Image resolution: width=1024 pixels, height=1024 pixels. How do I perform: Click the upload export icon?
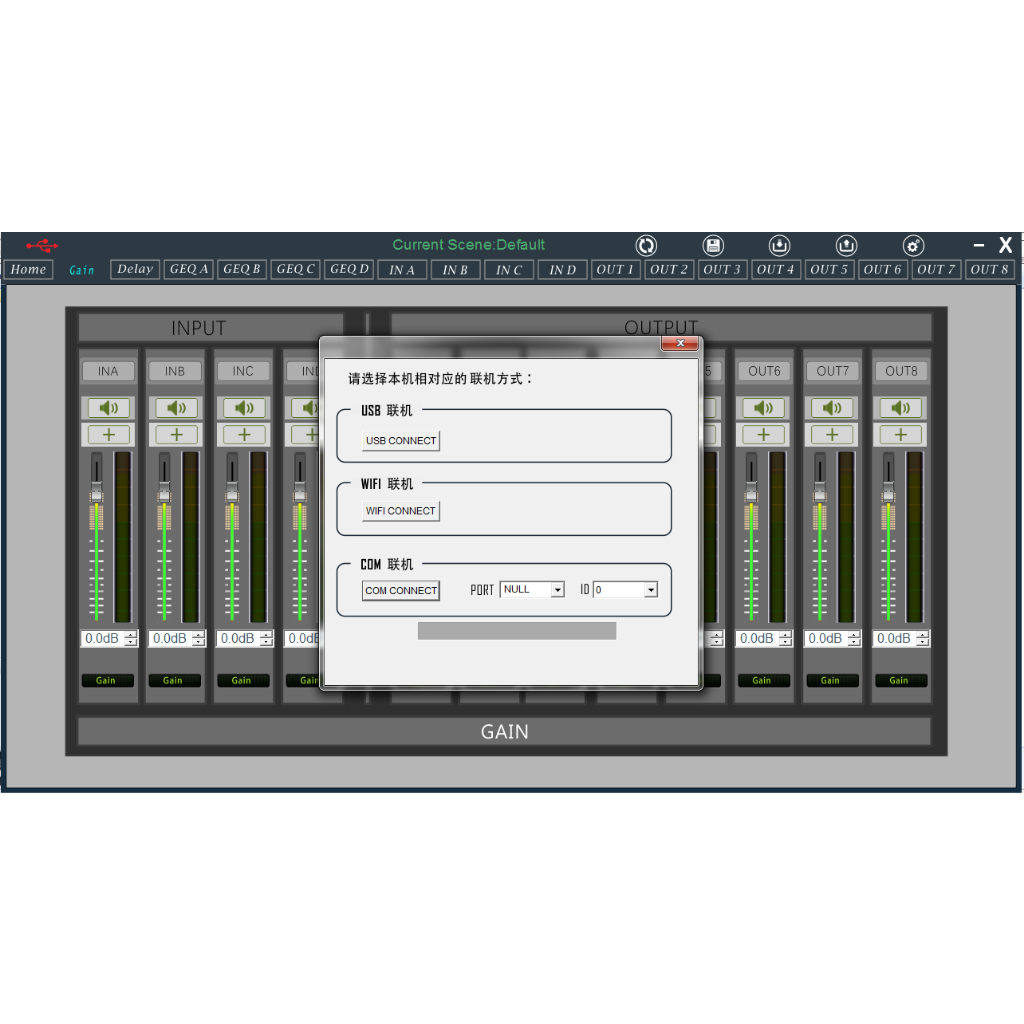pyautogui.click(x=846, y=246)
